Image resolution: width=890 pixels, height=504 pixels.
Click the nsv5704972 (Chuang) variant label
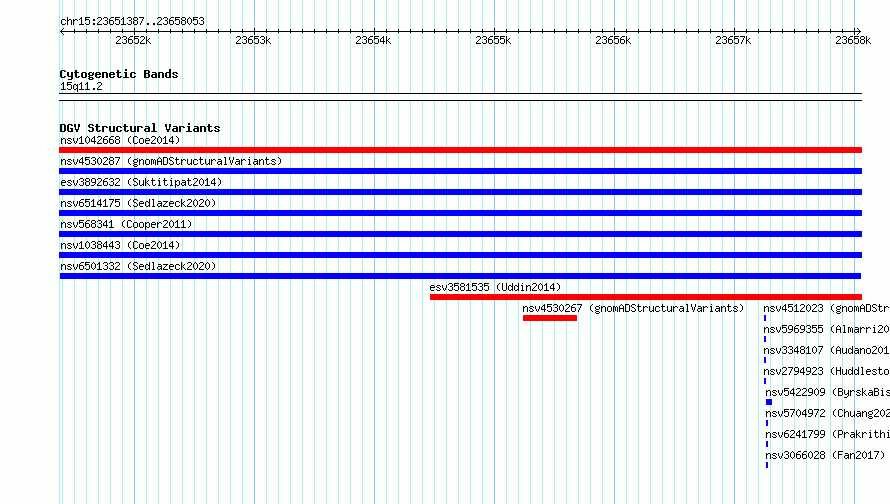tap(827, 413)
